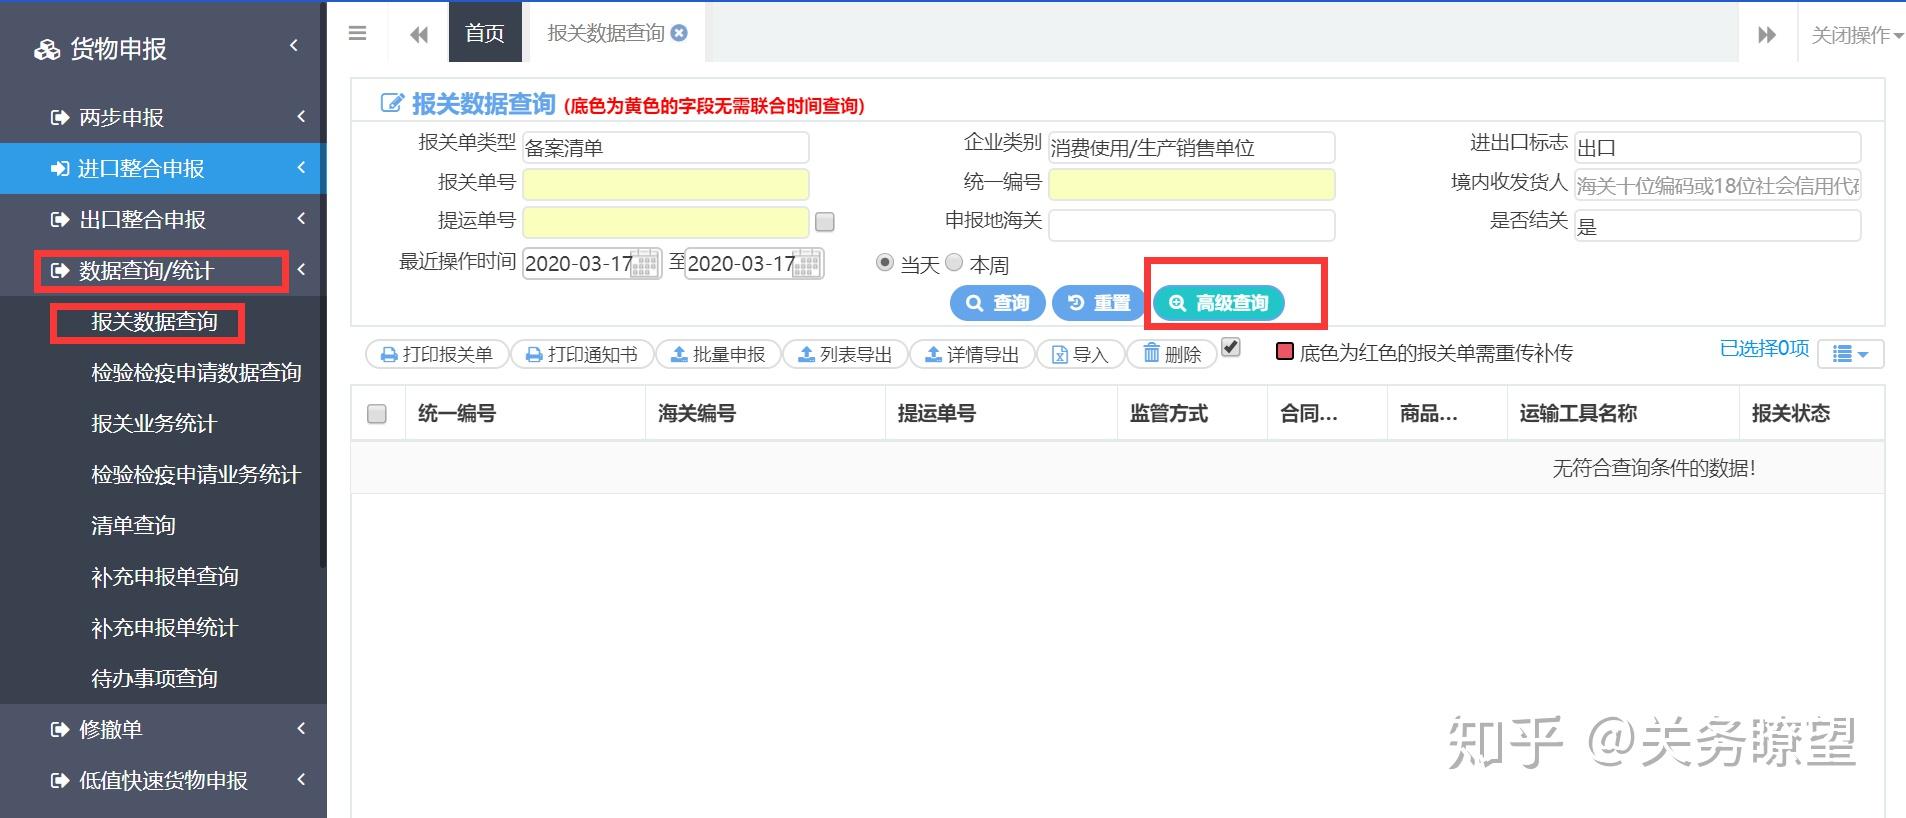Image resolution: width=1906 pixels, height=818 pixels.
Task: Open 补充申报单统计 in the sidebar
Action: point(164,627)
